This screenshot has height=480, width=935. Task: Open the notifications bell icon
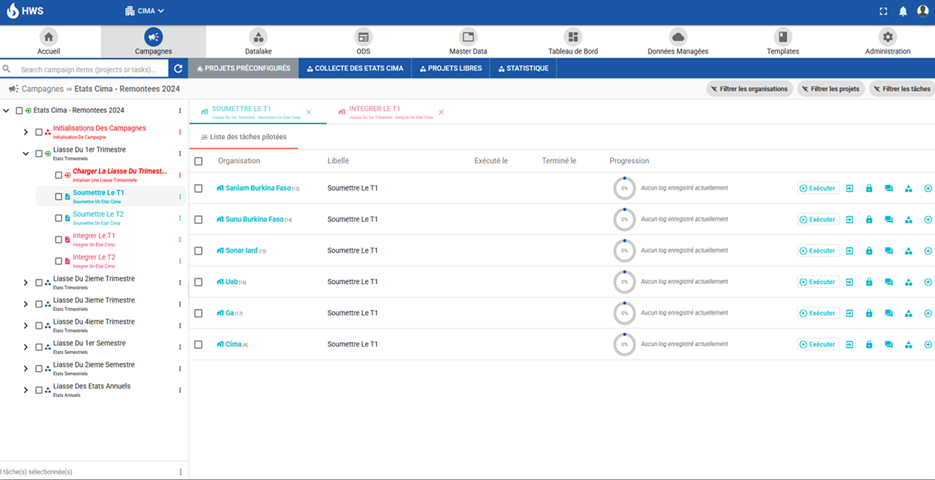[902, 11]
